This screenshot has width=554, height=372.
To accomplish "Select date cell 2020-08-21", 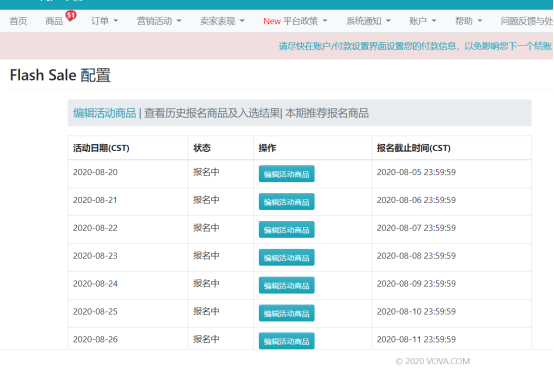I will [95, 200].
